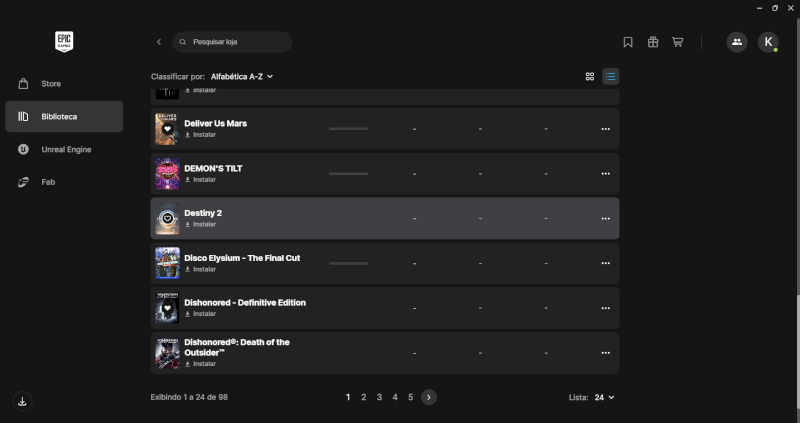
Task: Switch to list view layout
Action: point(611,77)
